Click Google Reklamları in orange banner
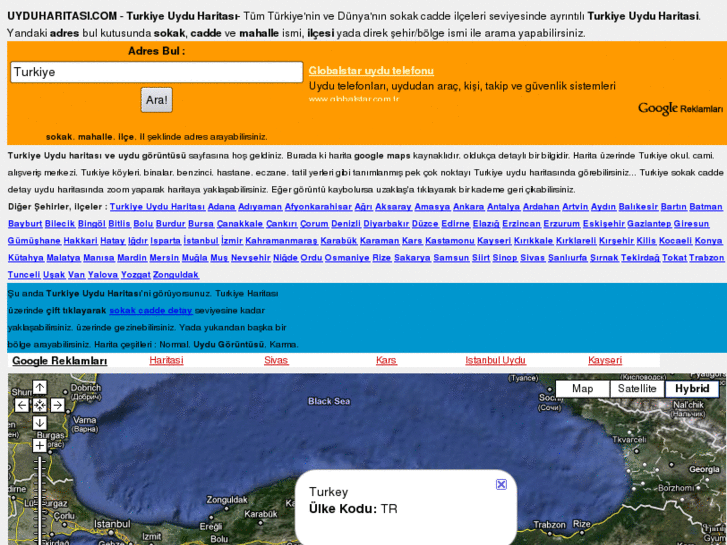 pos(680,109)
